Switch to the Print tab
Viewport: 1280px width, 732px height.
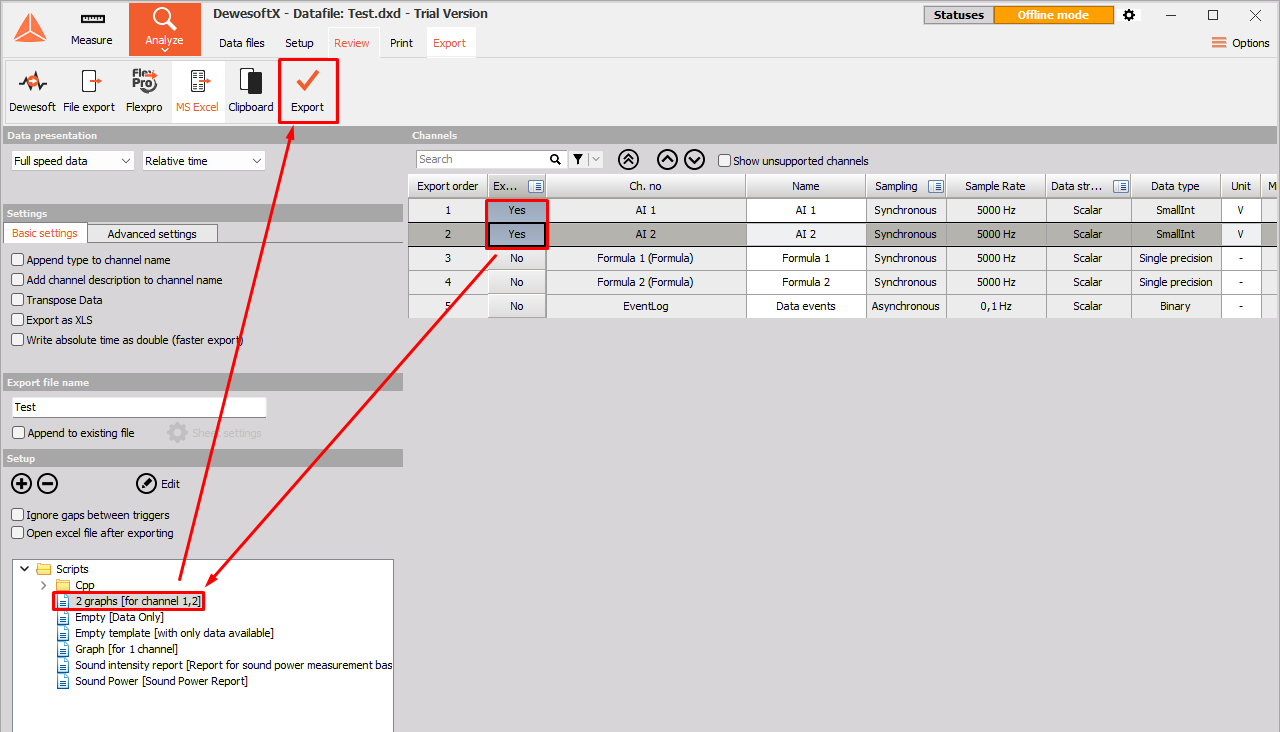tap(401, 43)
